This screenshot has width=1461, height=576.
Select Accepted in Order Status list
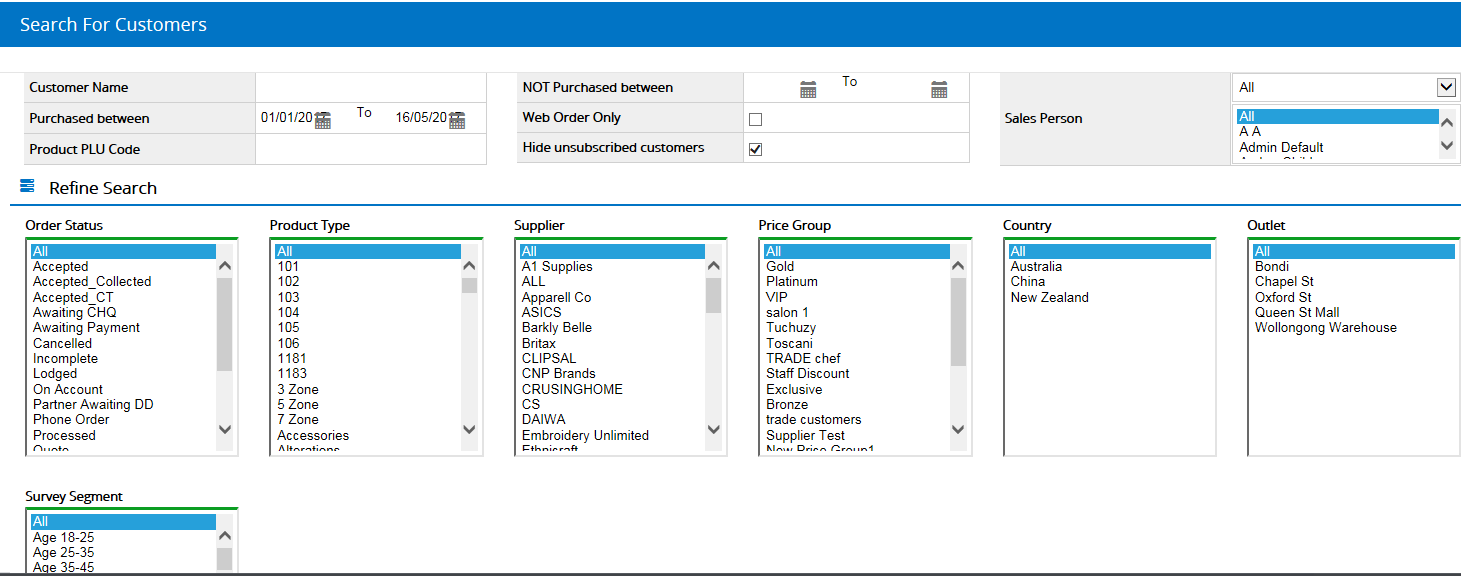[x=122, y=266]
